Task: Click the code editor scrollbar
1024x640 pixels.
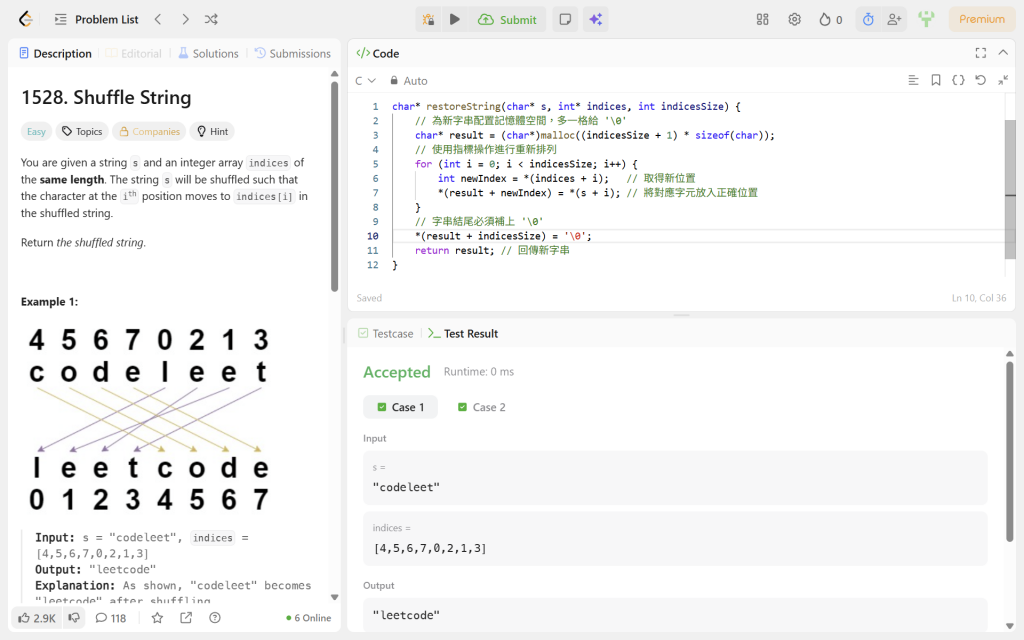Action: point(1010,189)
